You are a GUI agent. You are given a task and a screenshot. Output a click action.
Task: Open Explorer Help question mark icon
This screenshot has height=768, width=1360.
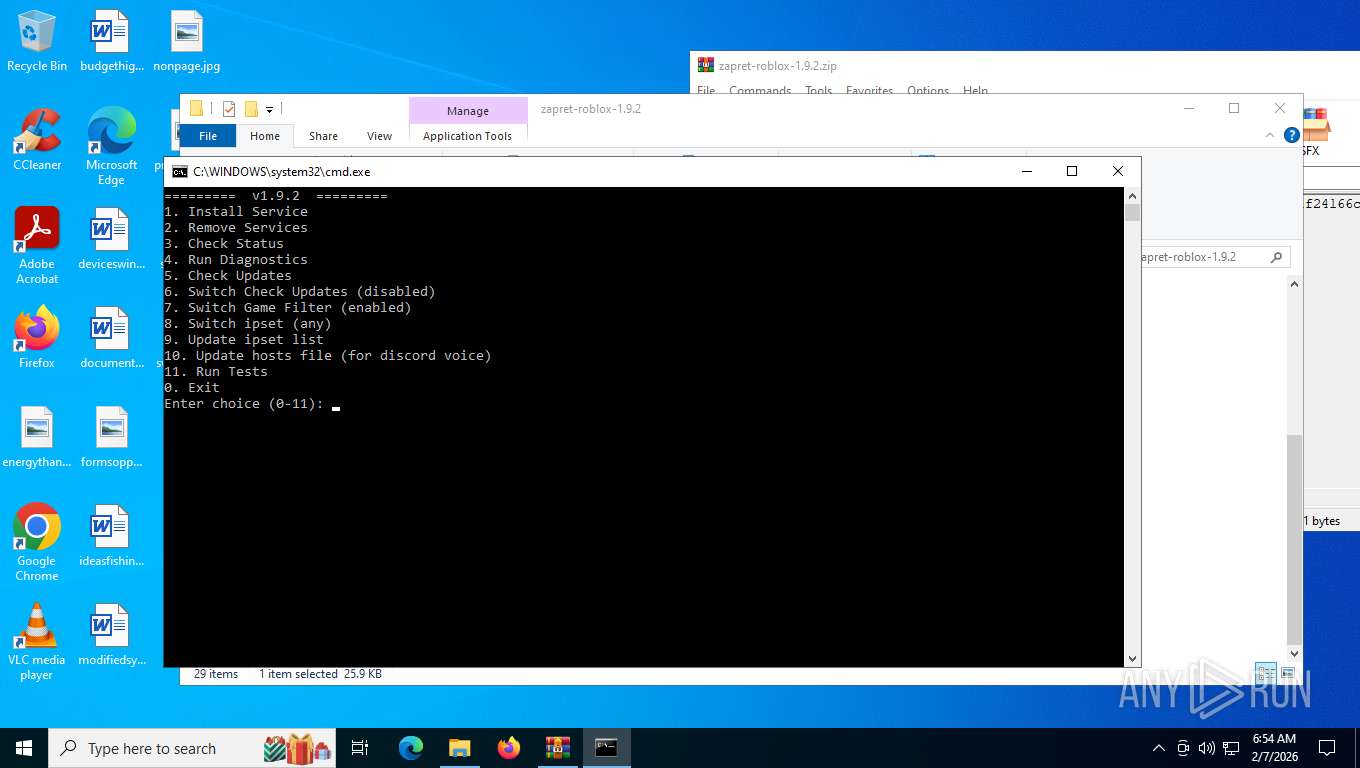1291,135
